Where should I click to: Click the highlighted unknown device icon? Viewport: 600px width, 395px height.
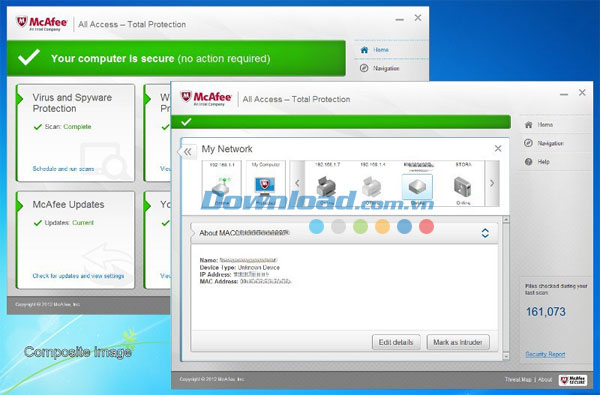pos(417,186)
